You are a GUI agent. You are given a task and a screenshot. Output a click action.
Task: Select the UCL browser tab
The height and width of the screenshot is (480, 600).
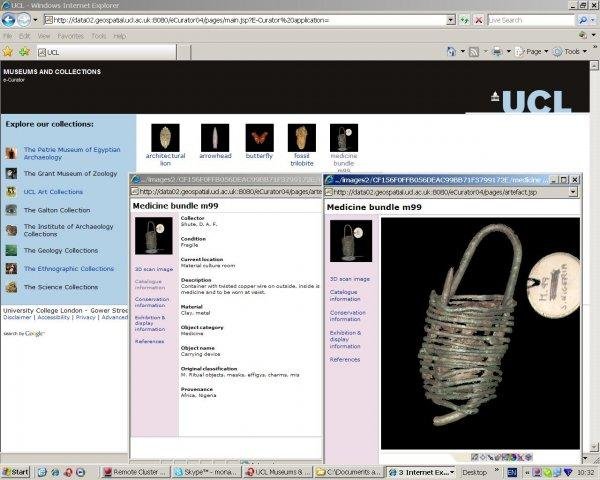(106, 52)
